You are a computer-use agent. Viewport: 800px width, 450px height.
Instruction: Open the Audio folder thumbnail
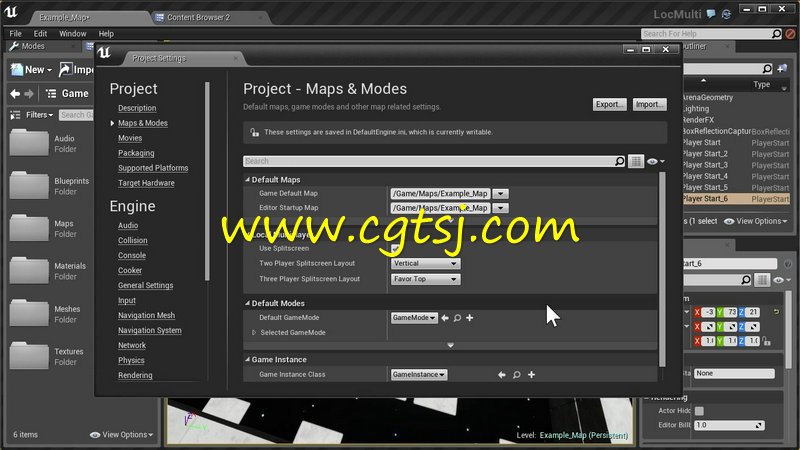29,143
